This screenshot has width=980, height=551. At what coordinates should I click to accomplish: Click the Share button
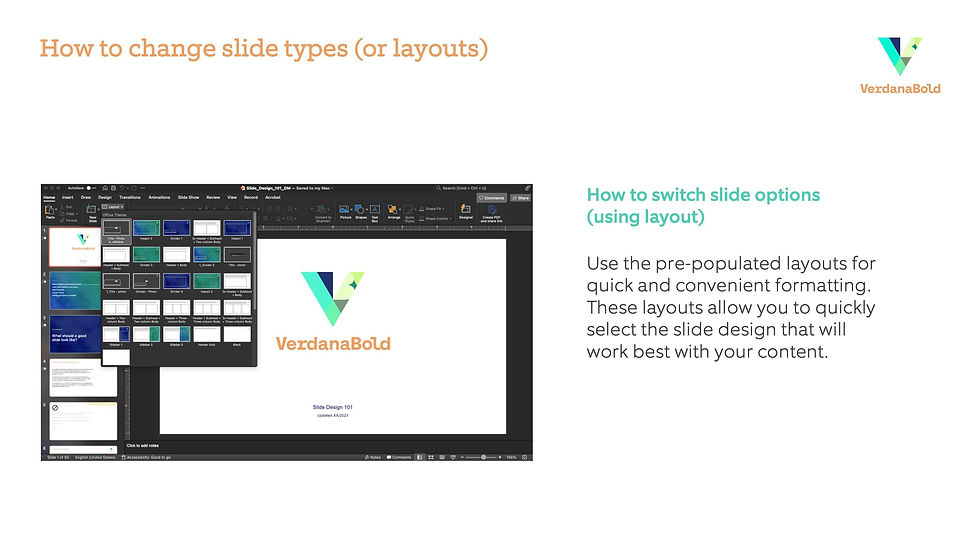(521, 198)
